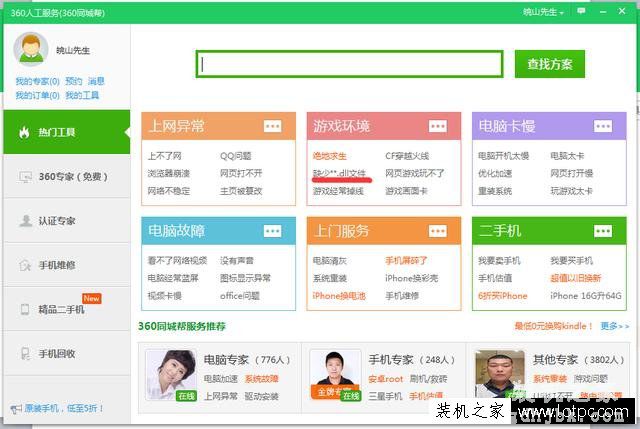Open the 电脑专家 expert photo
Viewport: 640px width, 429px height.
click(x=171, y=375)
